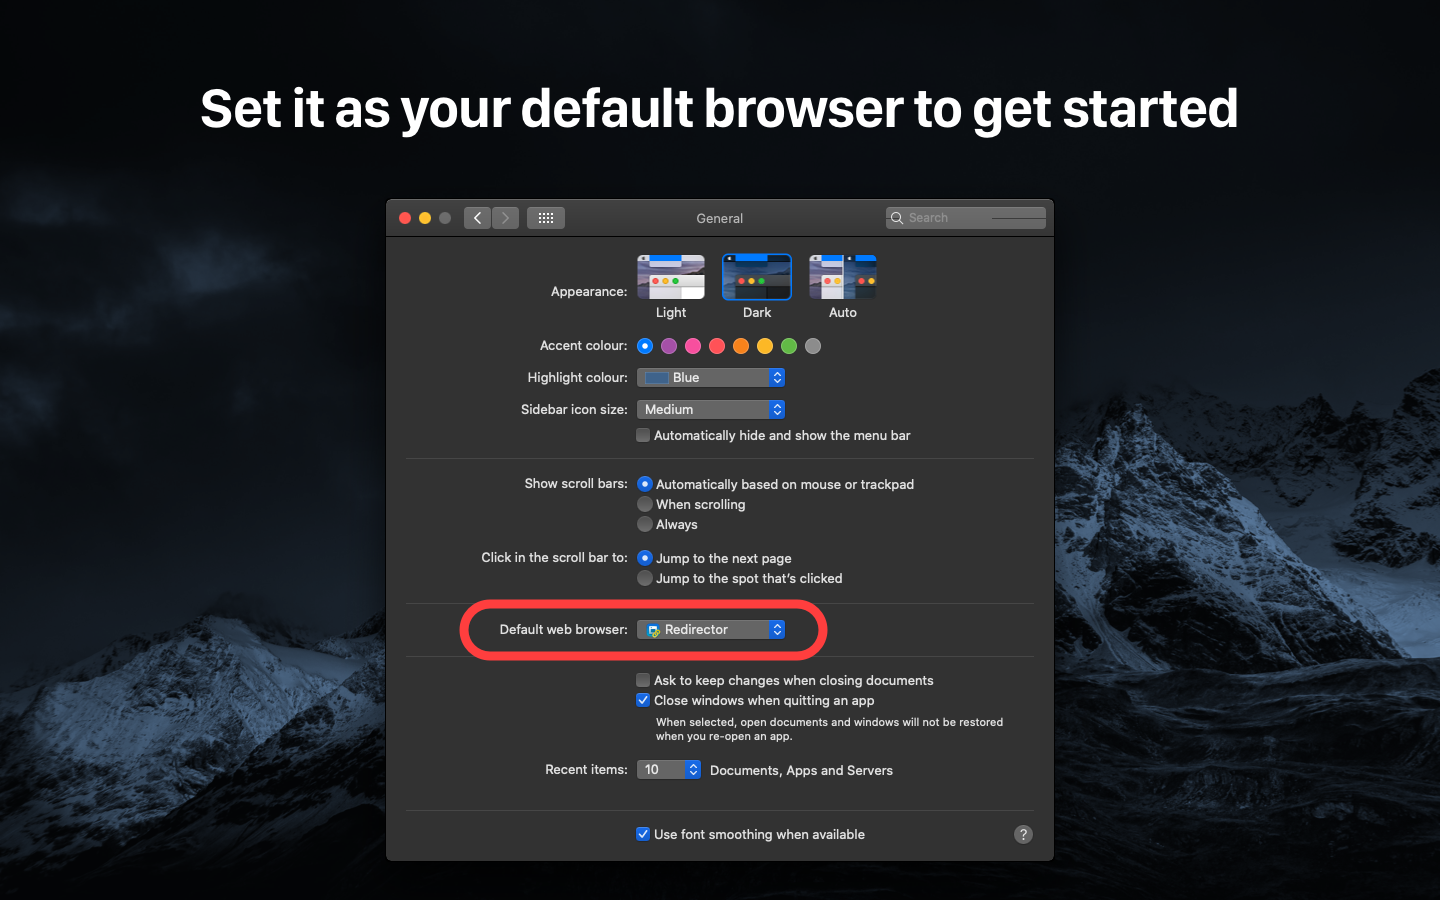Click the back navigation arrow
The width and height of the screenshot is (1440, 900).
477,218
